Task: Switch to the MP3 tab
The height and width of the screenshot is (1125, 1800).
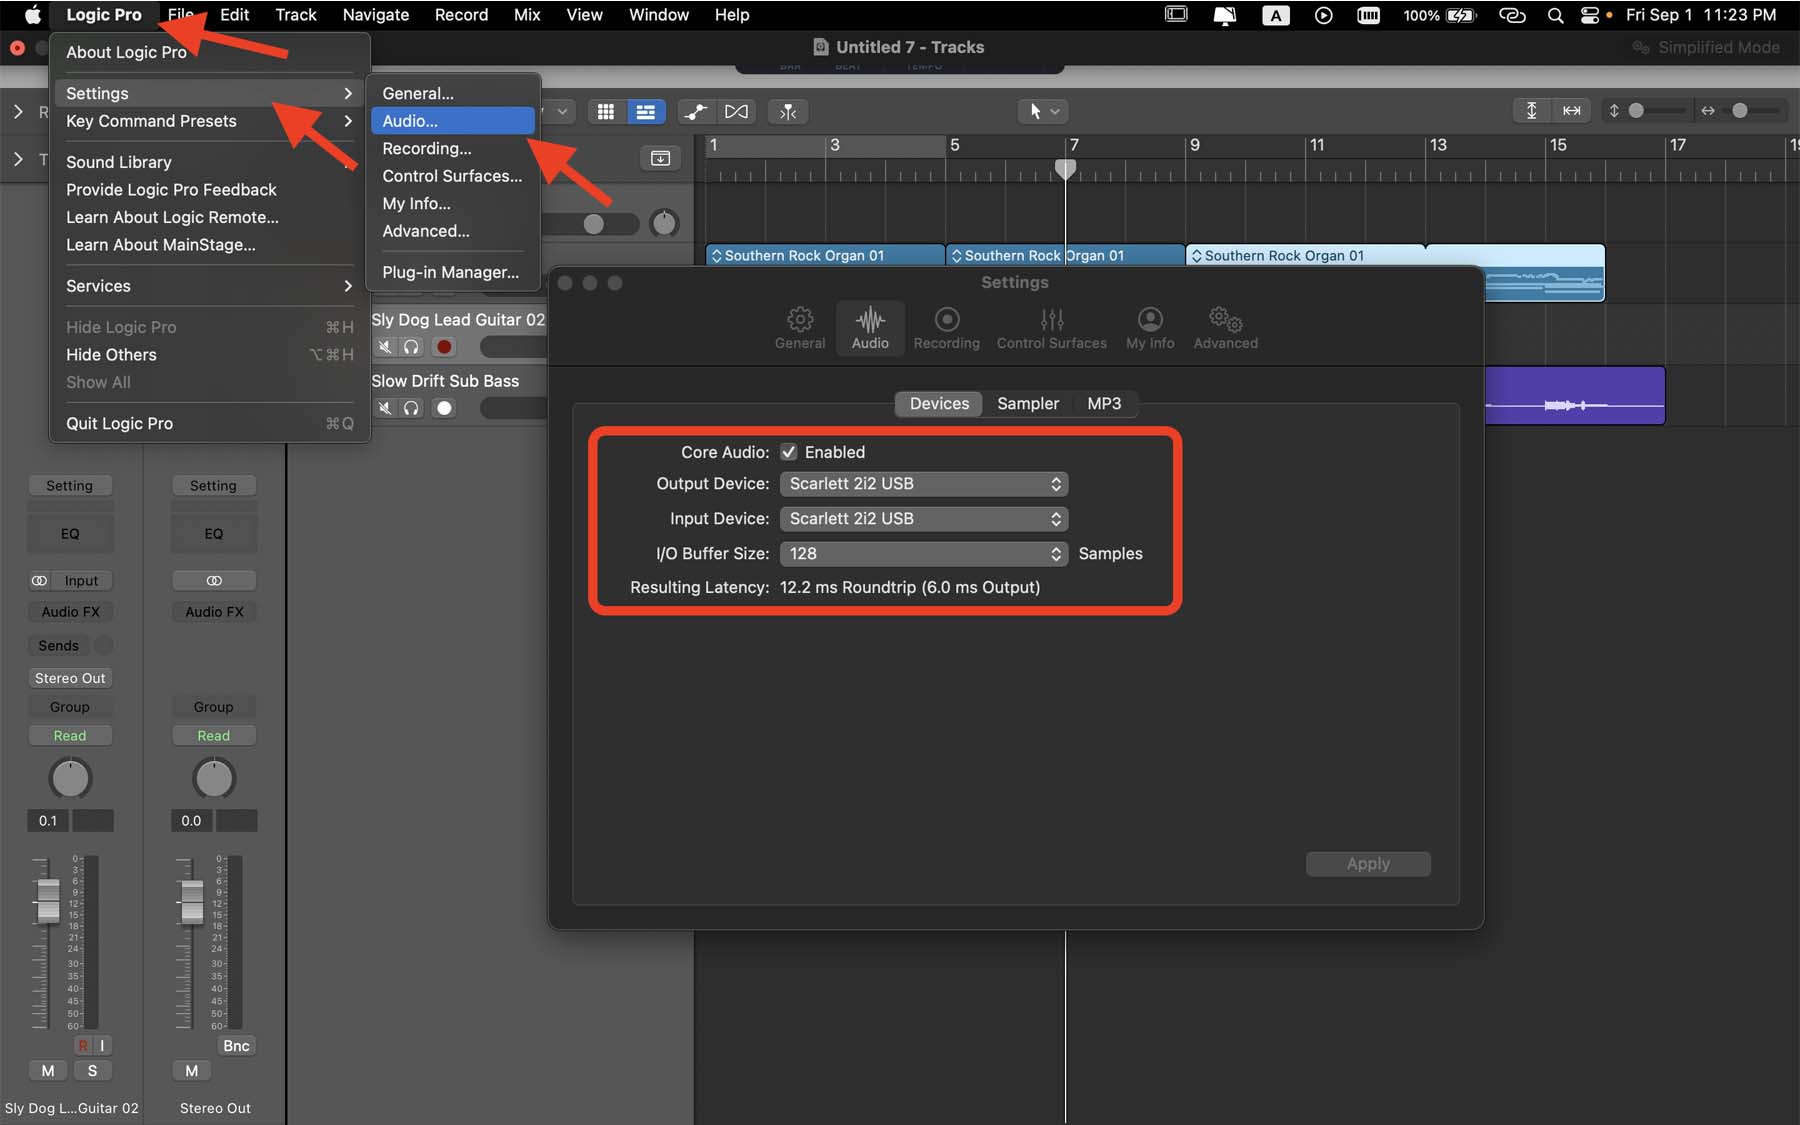Action: [1104, 404]
